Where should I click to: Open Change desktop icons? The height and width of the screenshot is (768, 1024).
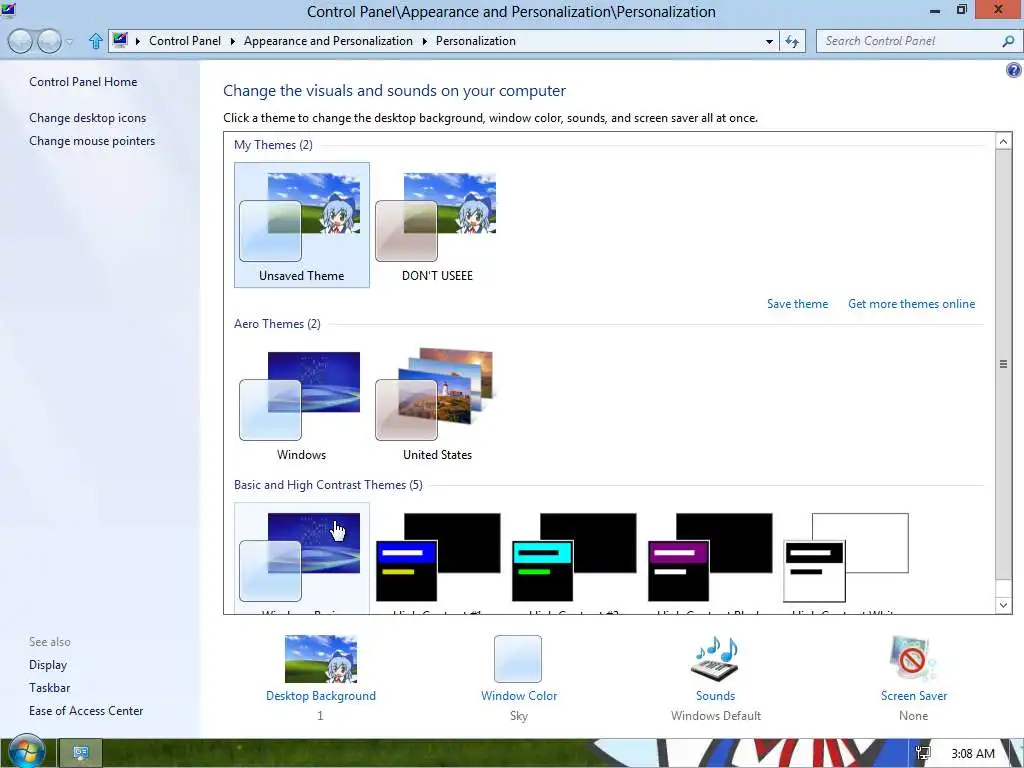click(88, 118)
